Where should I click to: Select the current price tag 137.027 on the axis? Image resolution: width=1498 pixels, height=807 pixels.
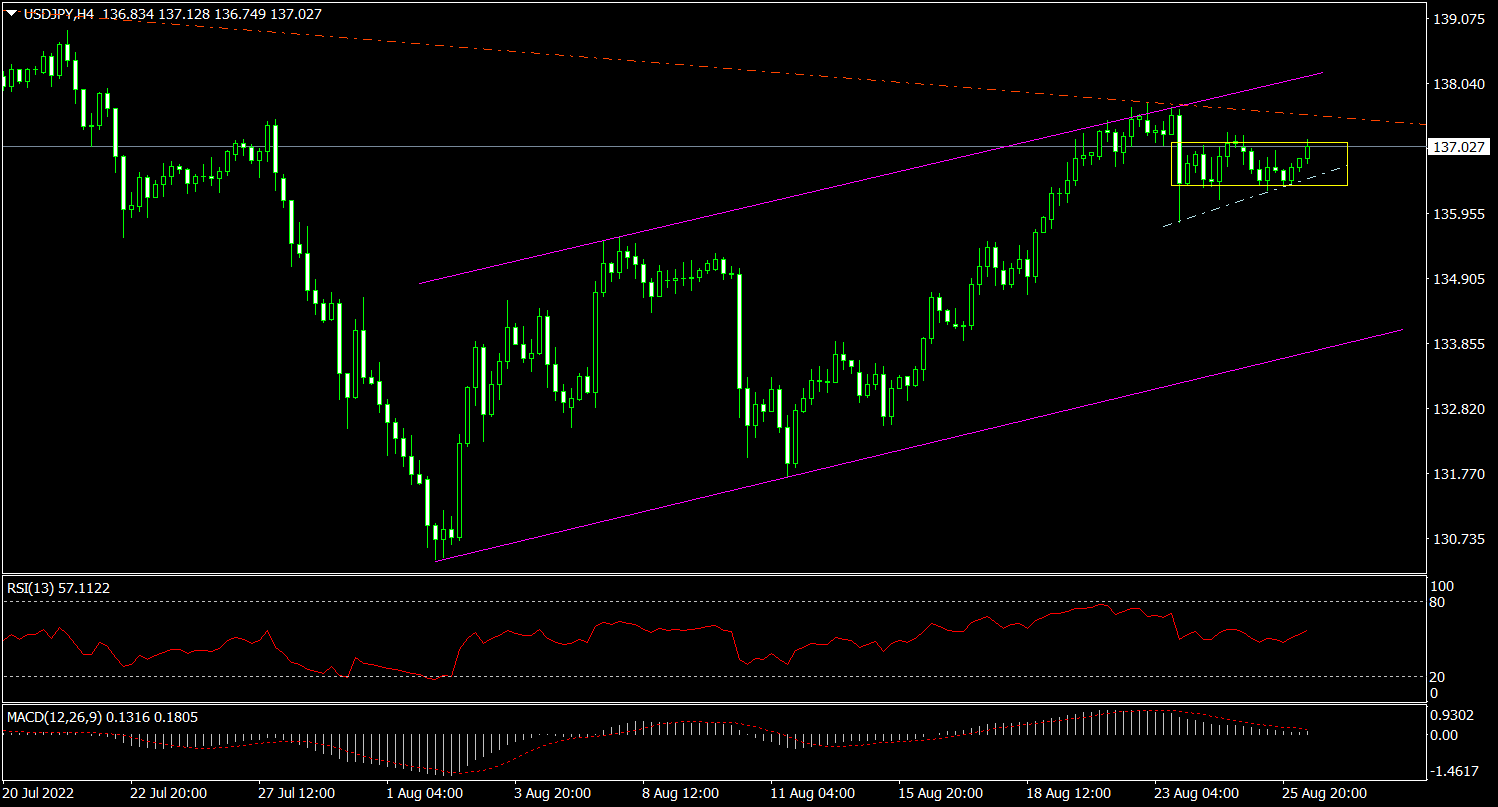pos(1461,147)
